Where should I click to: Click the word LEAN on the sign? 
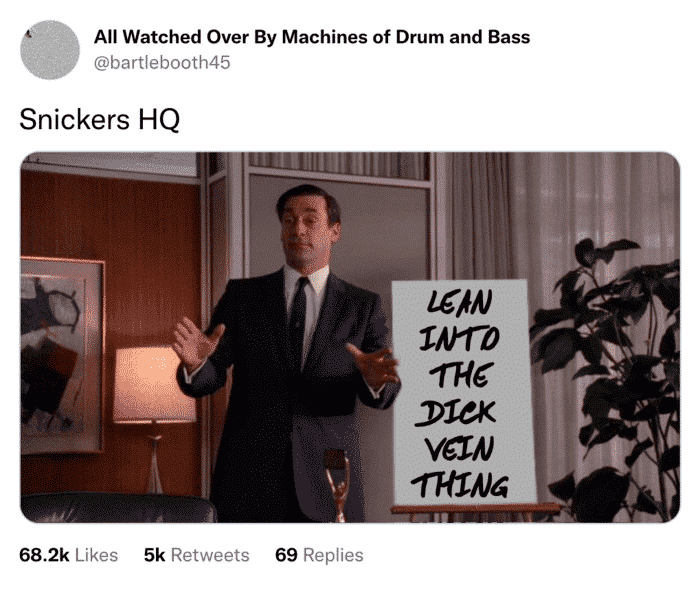(460, 302)
